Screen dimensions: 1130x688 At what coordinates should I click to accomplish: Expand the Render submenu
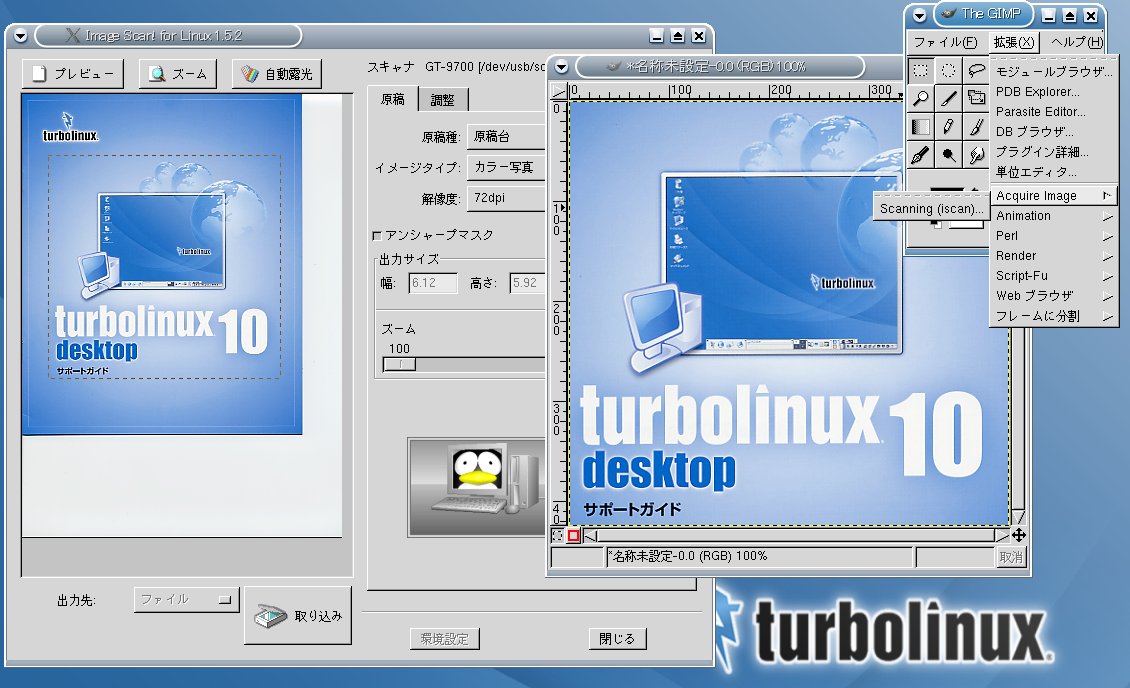[1053, 256]
